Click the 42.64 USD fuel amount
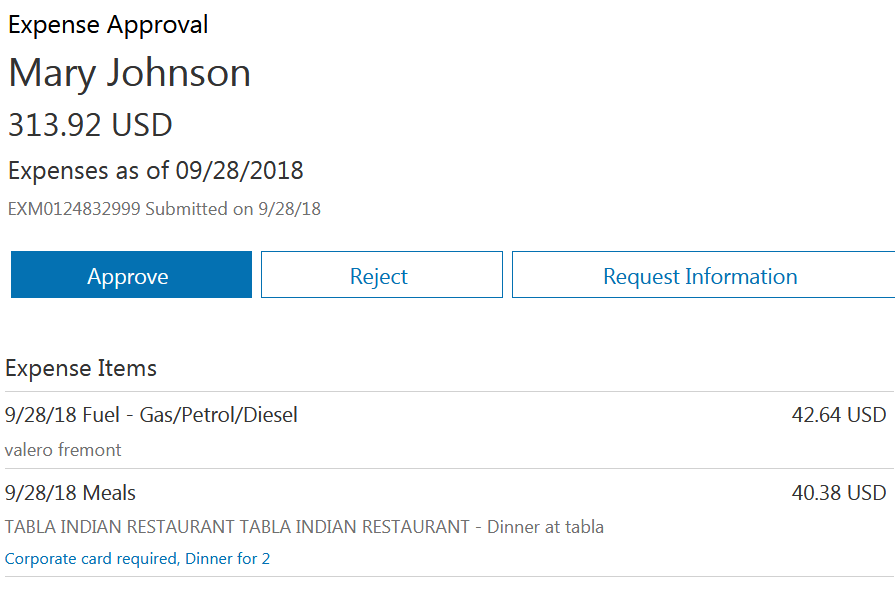The image size is (895, 589). click(839, 414)
